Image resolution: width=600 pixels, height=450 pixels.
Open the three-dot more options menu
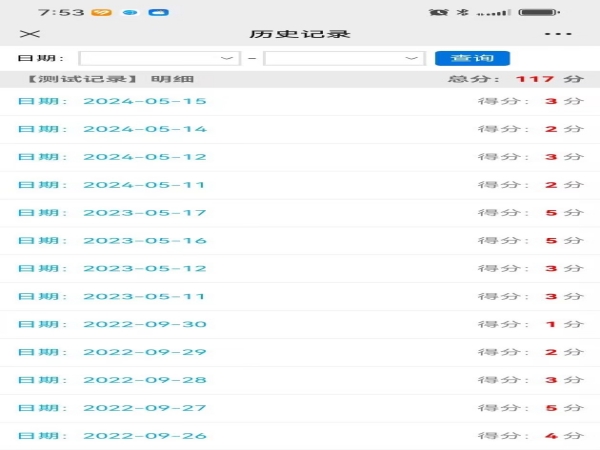click(558, 34)
